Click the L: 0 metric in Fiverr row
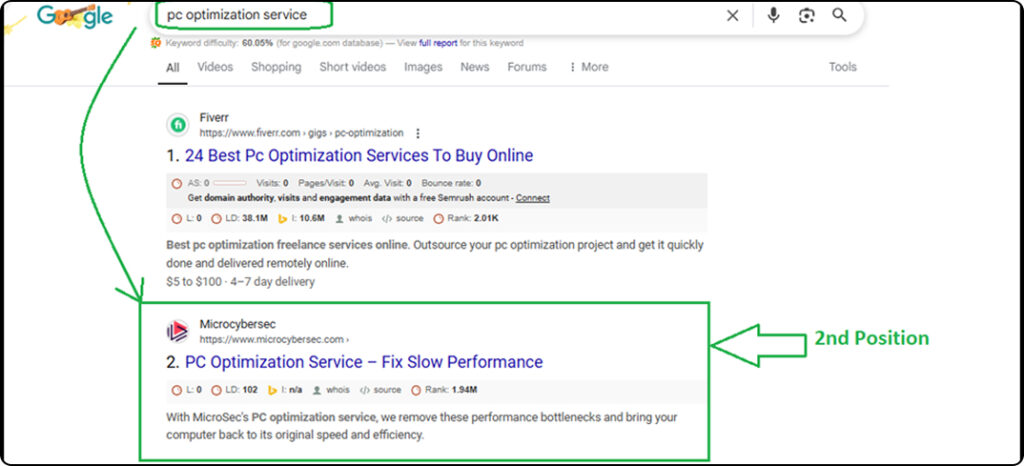 tap(187, 219)
